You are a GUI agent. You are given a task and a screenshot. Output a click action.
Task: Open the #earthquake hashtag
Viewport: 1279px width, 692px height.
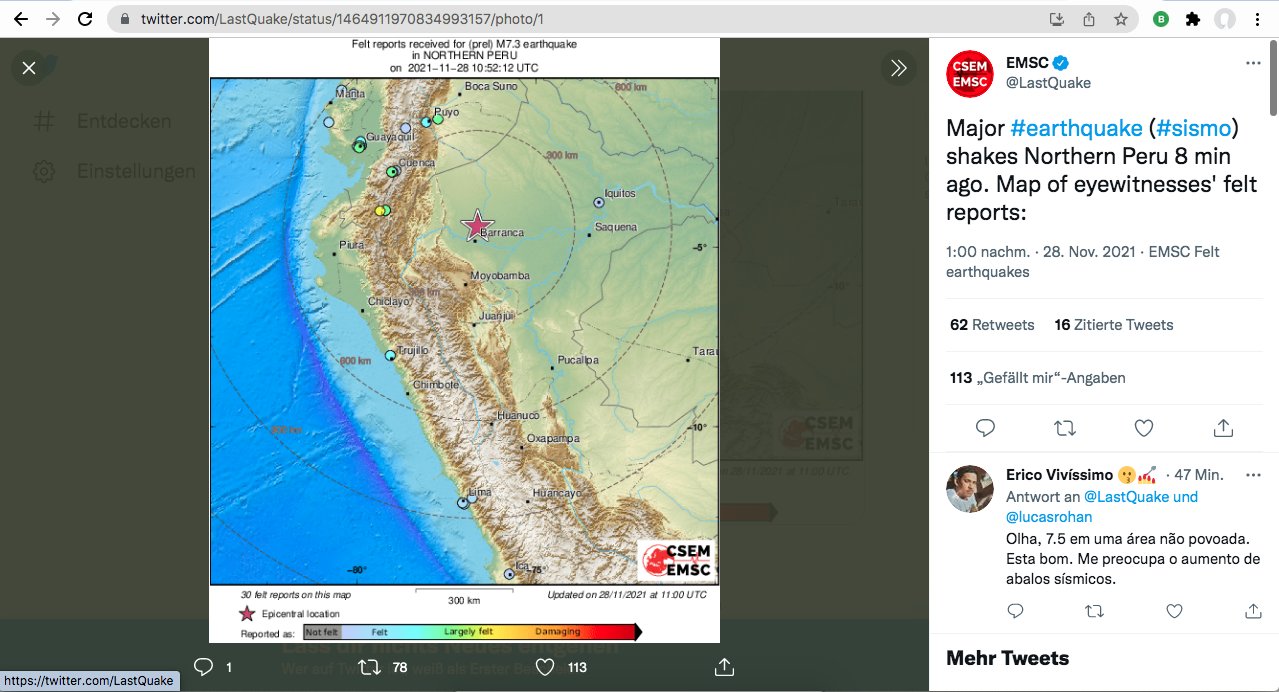[x=1076, y=128]
